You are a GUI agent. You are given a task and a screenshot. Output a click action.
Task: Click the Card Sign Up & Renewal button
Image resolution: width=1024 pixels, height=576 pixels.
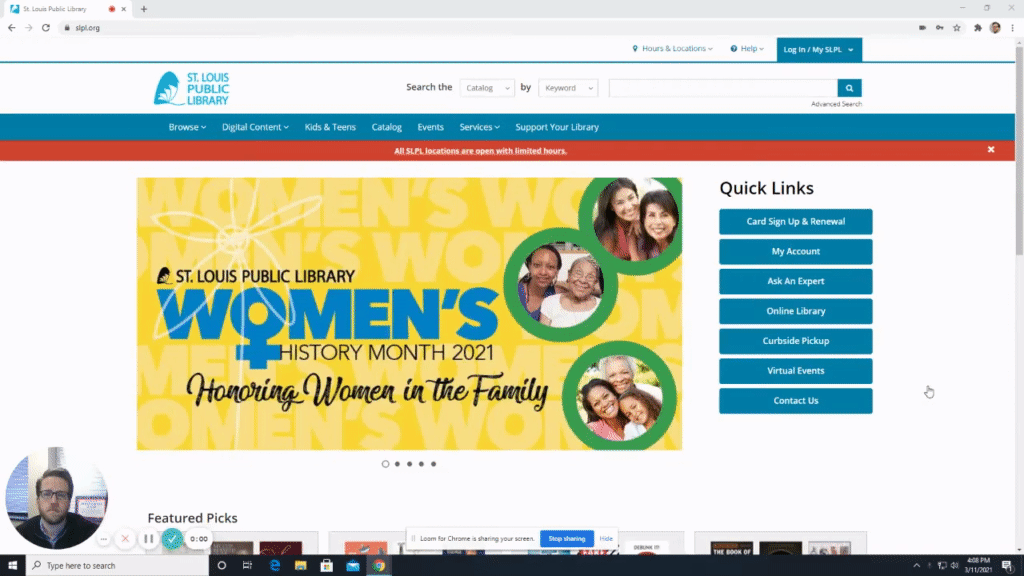pos(795,221)
